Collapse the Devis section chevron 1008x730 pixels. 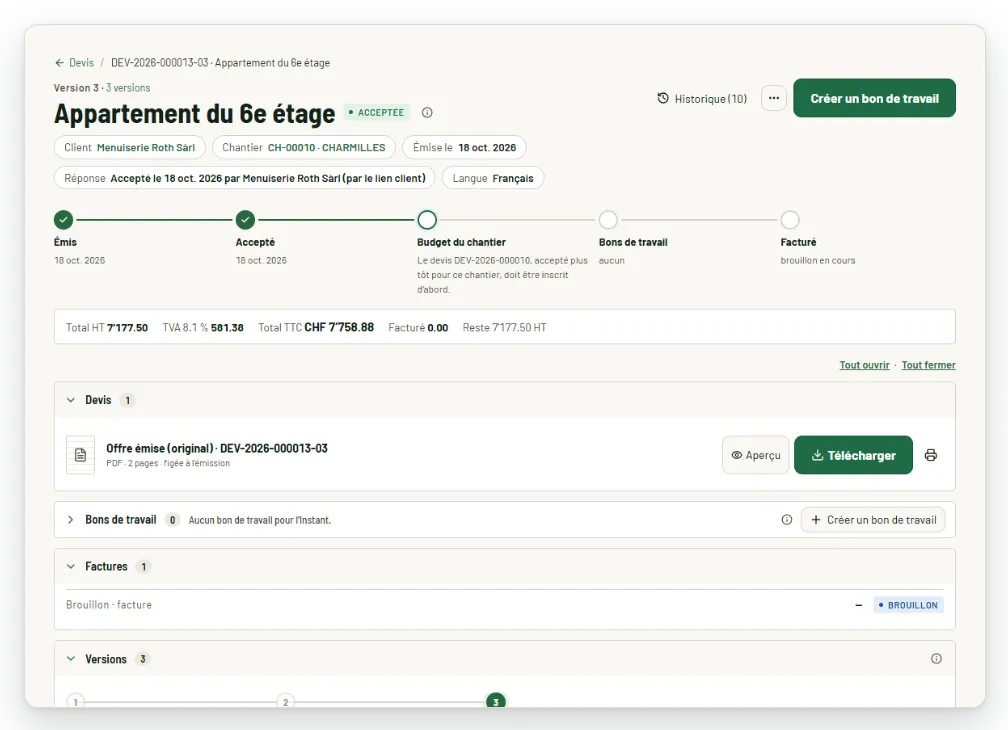(71, 400)
